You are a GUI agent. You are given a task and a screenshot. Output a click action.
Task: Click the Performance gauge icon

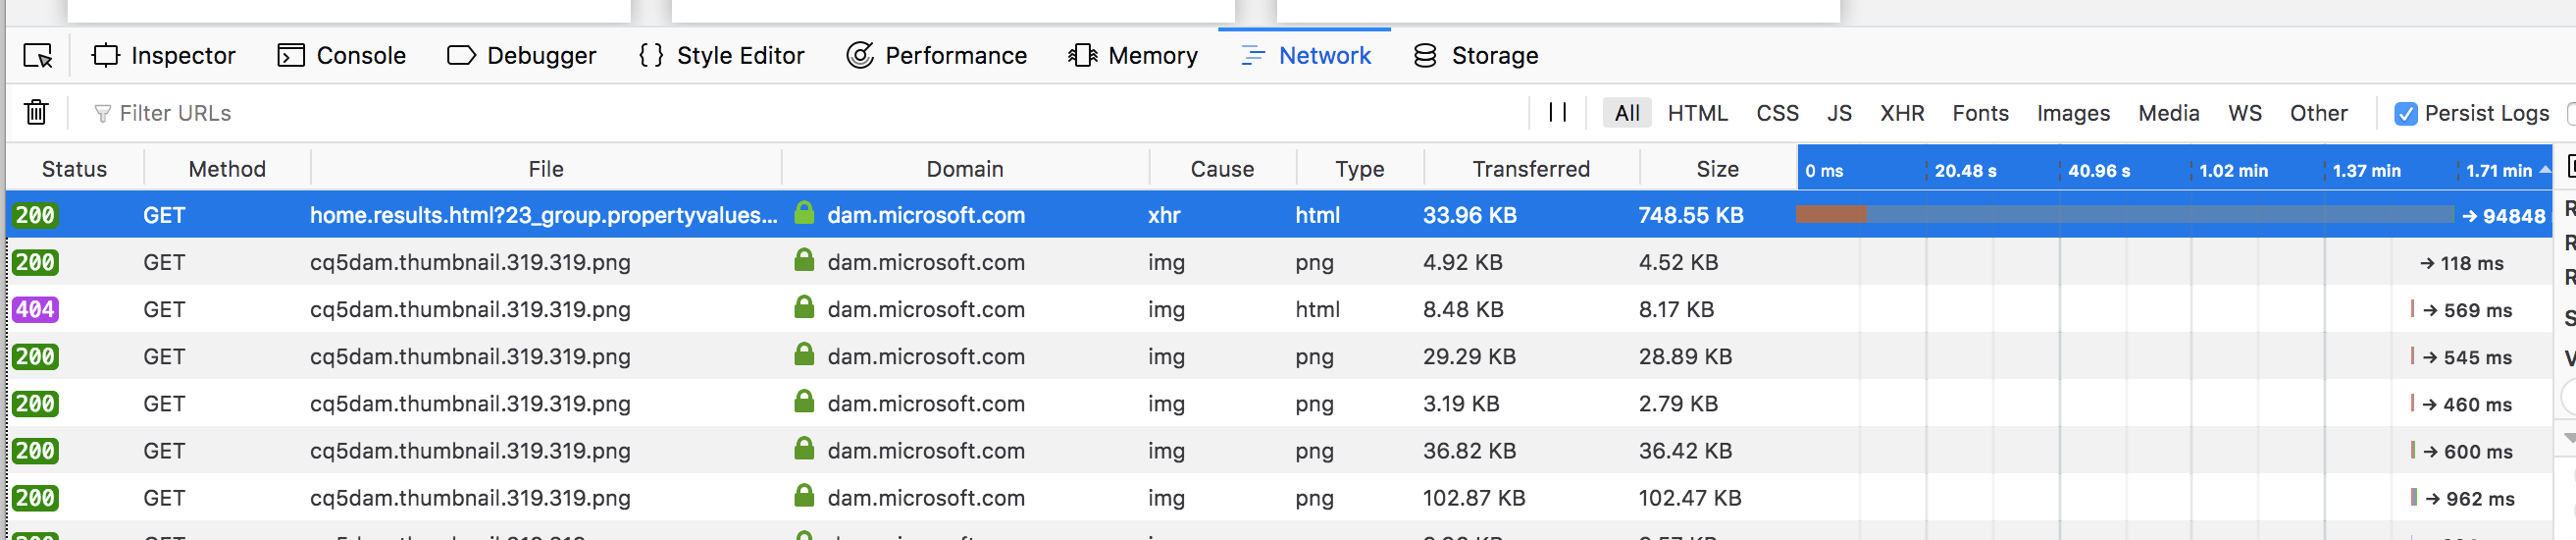click(859, 56)
